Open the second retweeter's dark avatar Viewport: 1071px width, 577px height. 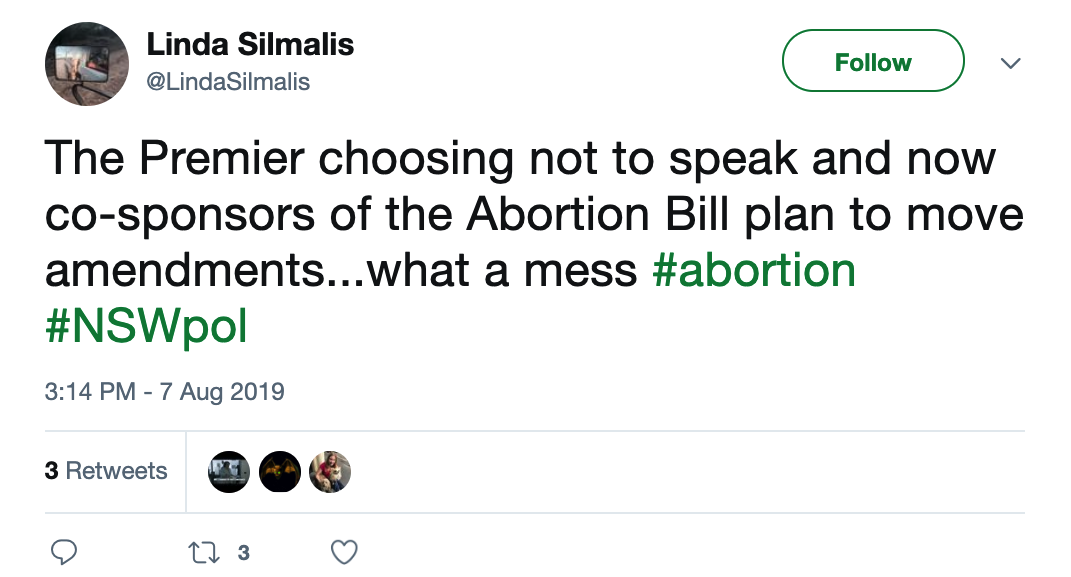(280, 472)
